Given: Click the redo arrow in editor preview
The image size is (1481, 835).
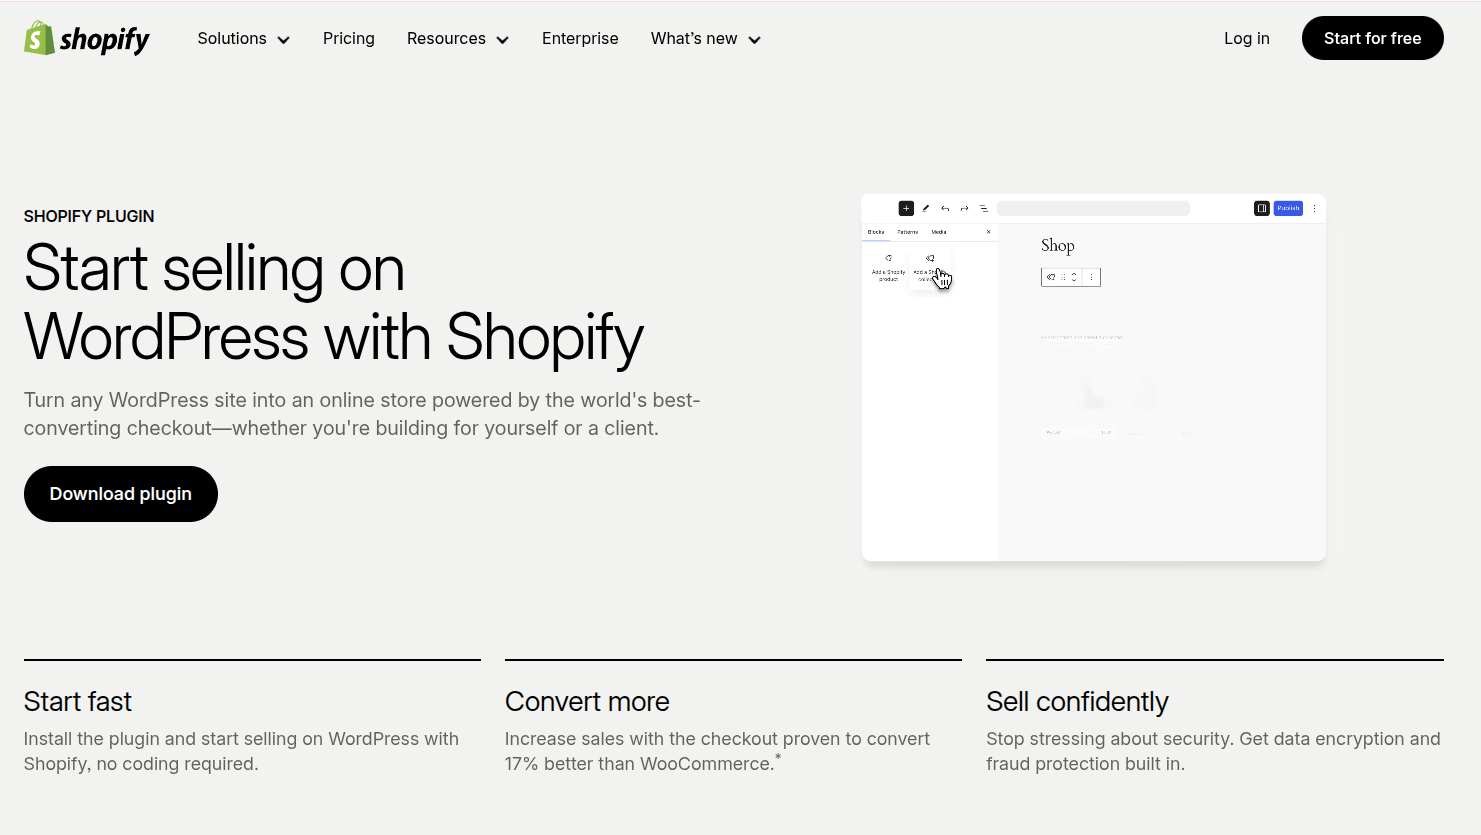Looking at the screenshot, I should point(964,209).
